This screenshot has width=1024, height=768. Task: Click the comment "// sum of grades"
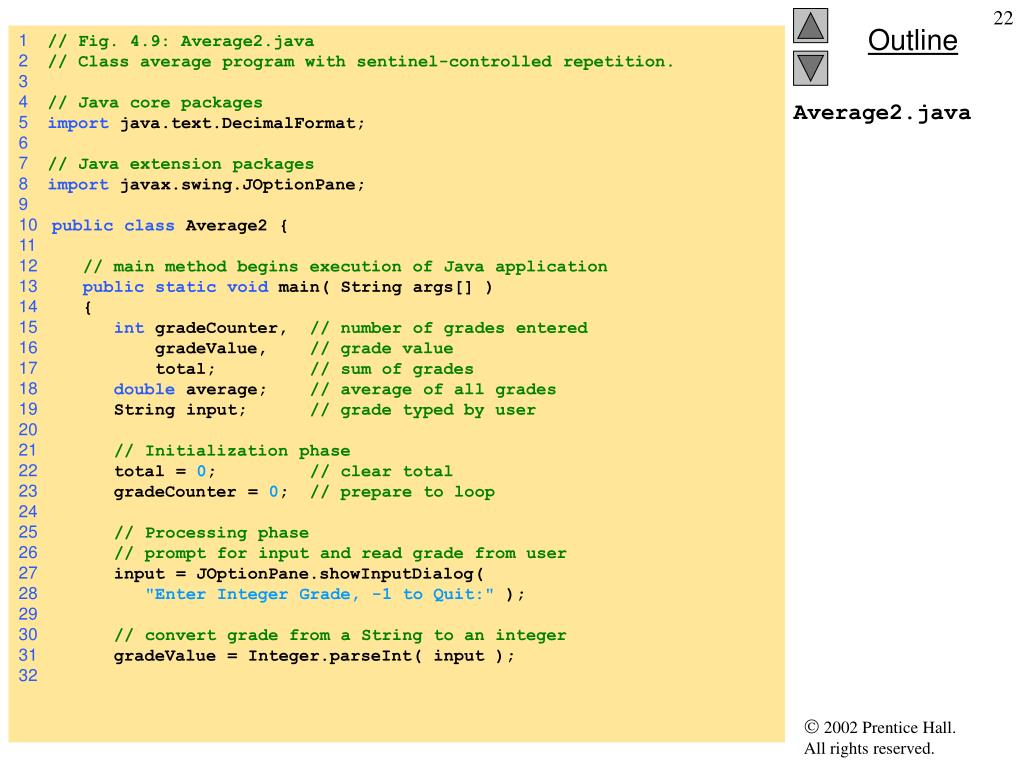392,369
